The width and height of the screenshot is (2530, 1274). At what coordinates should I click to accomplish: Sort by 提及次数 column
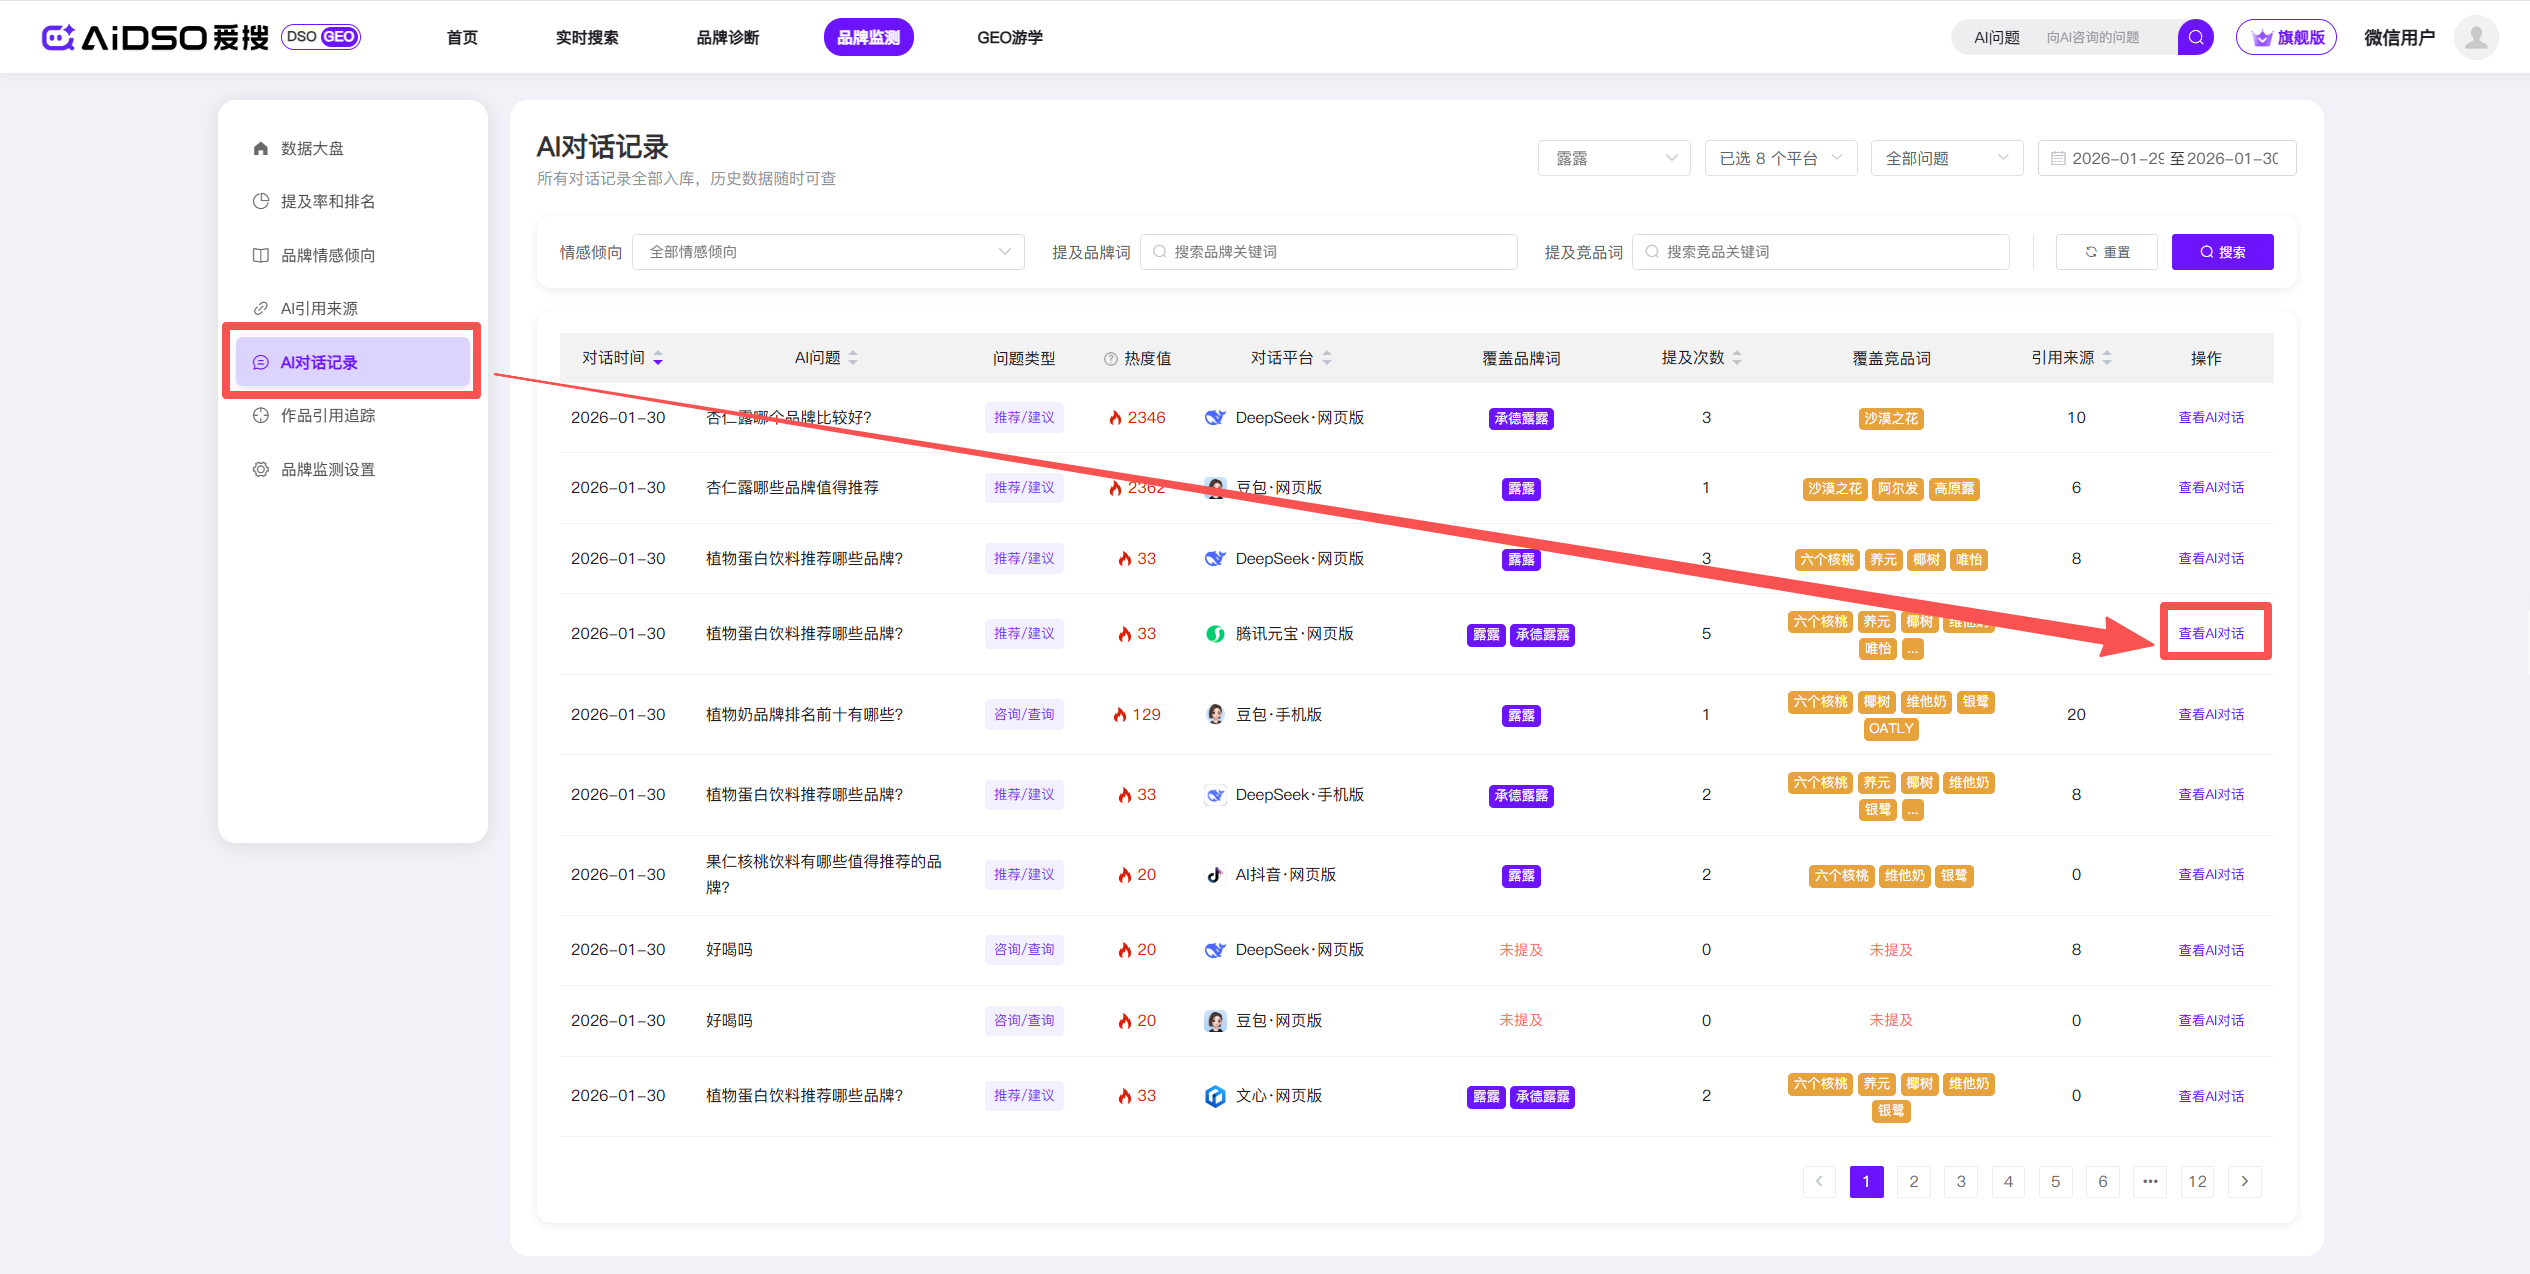[x=1736, y=358]
